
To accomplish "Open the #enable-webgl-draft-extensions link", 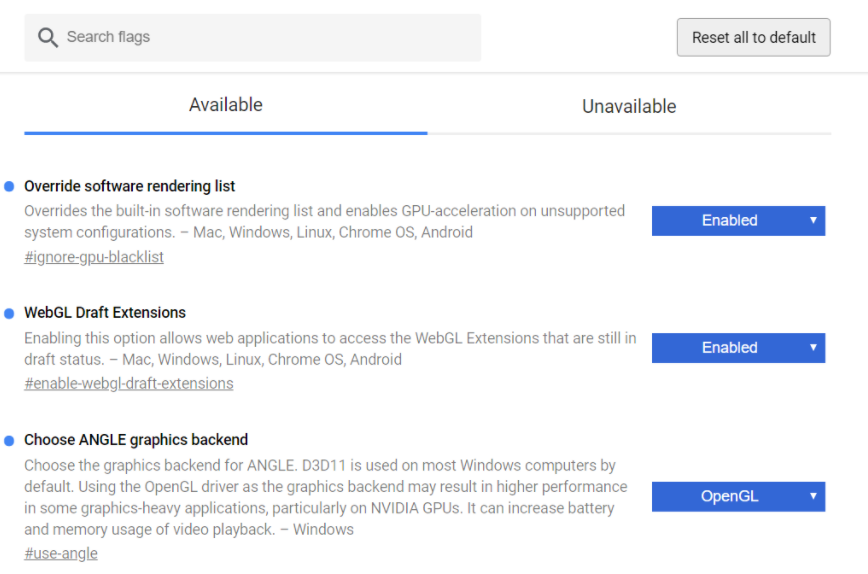I will 129,383.
